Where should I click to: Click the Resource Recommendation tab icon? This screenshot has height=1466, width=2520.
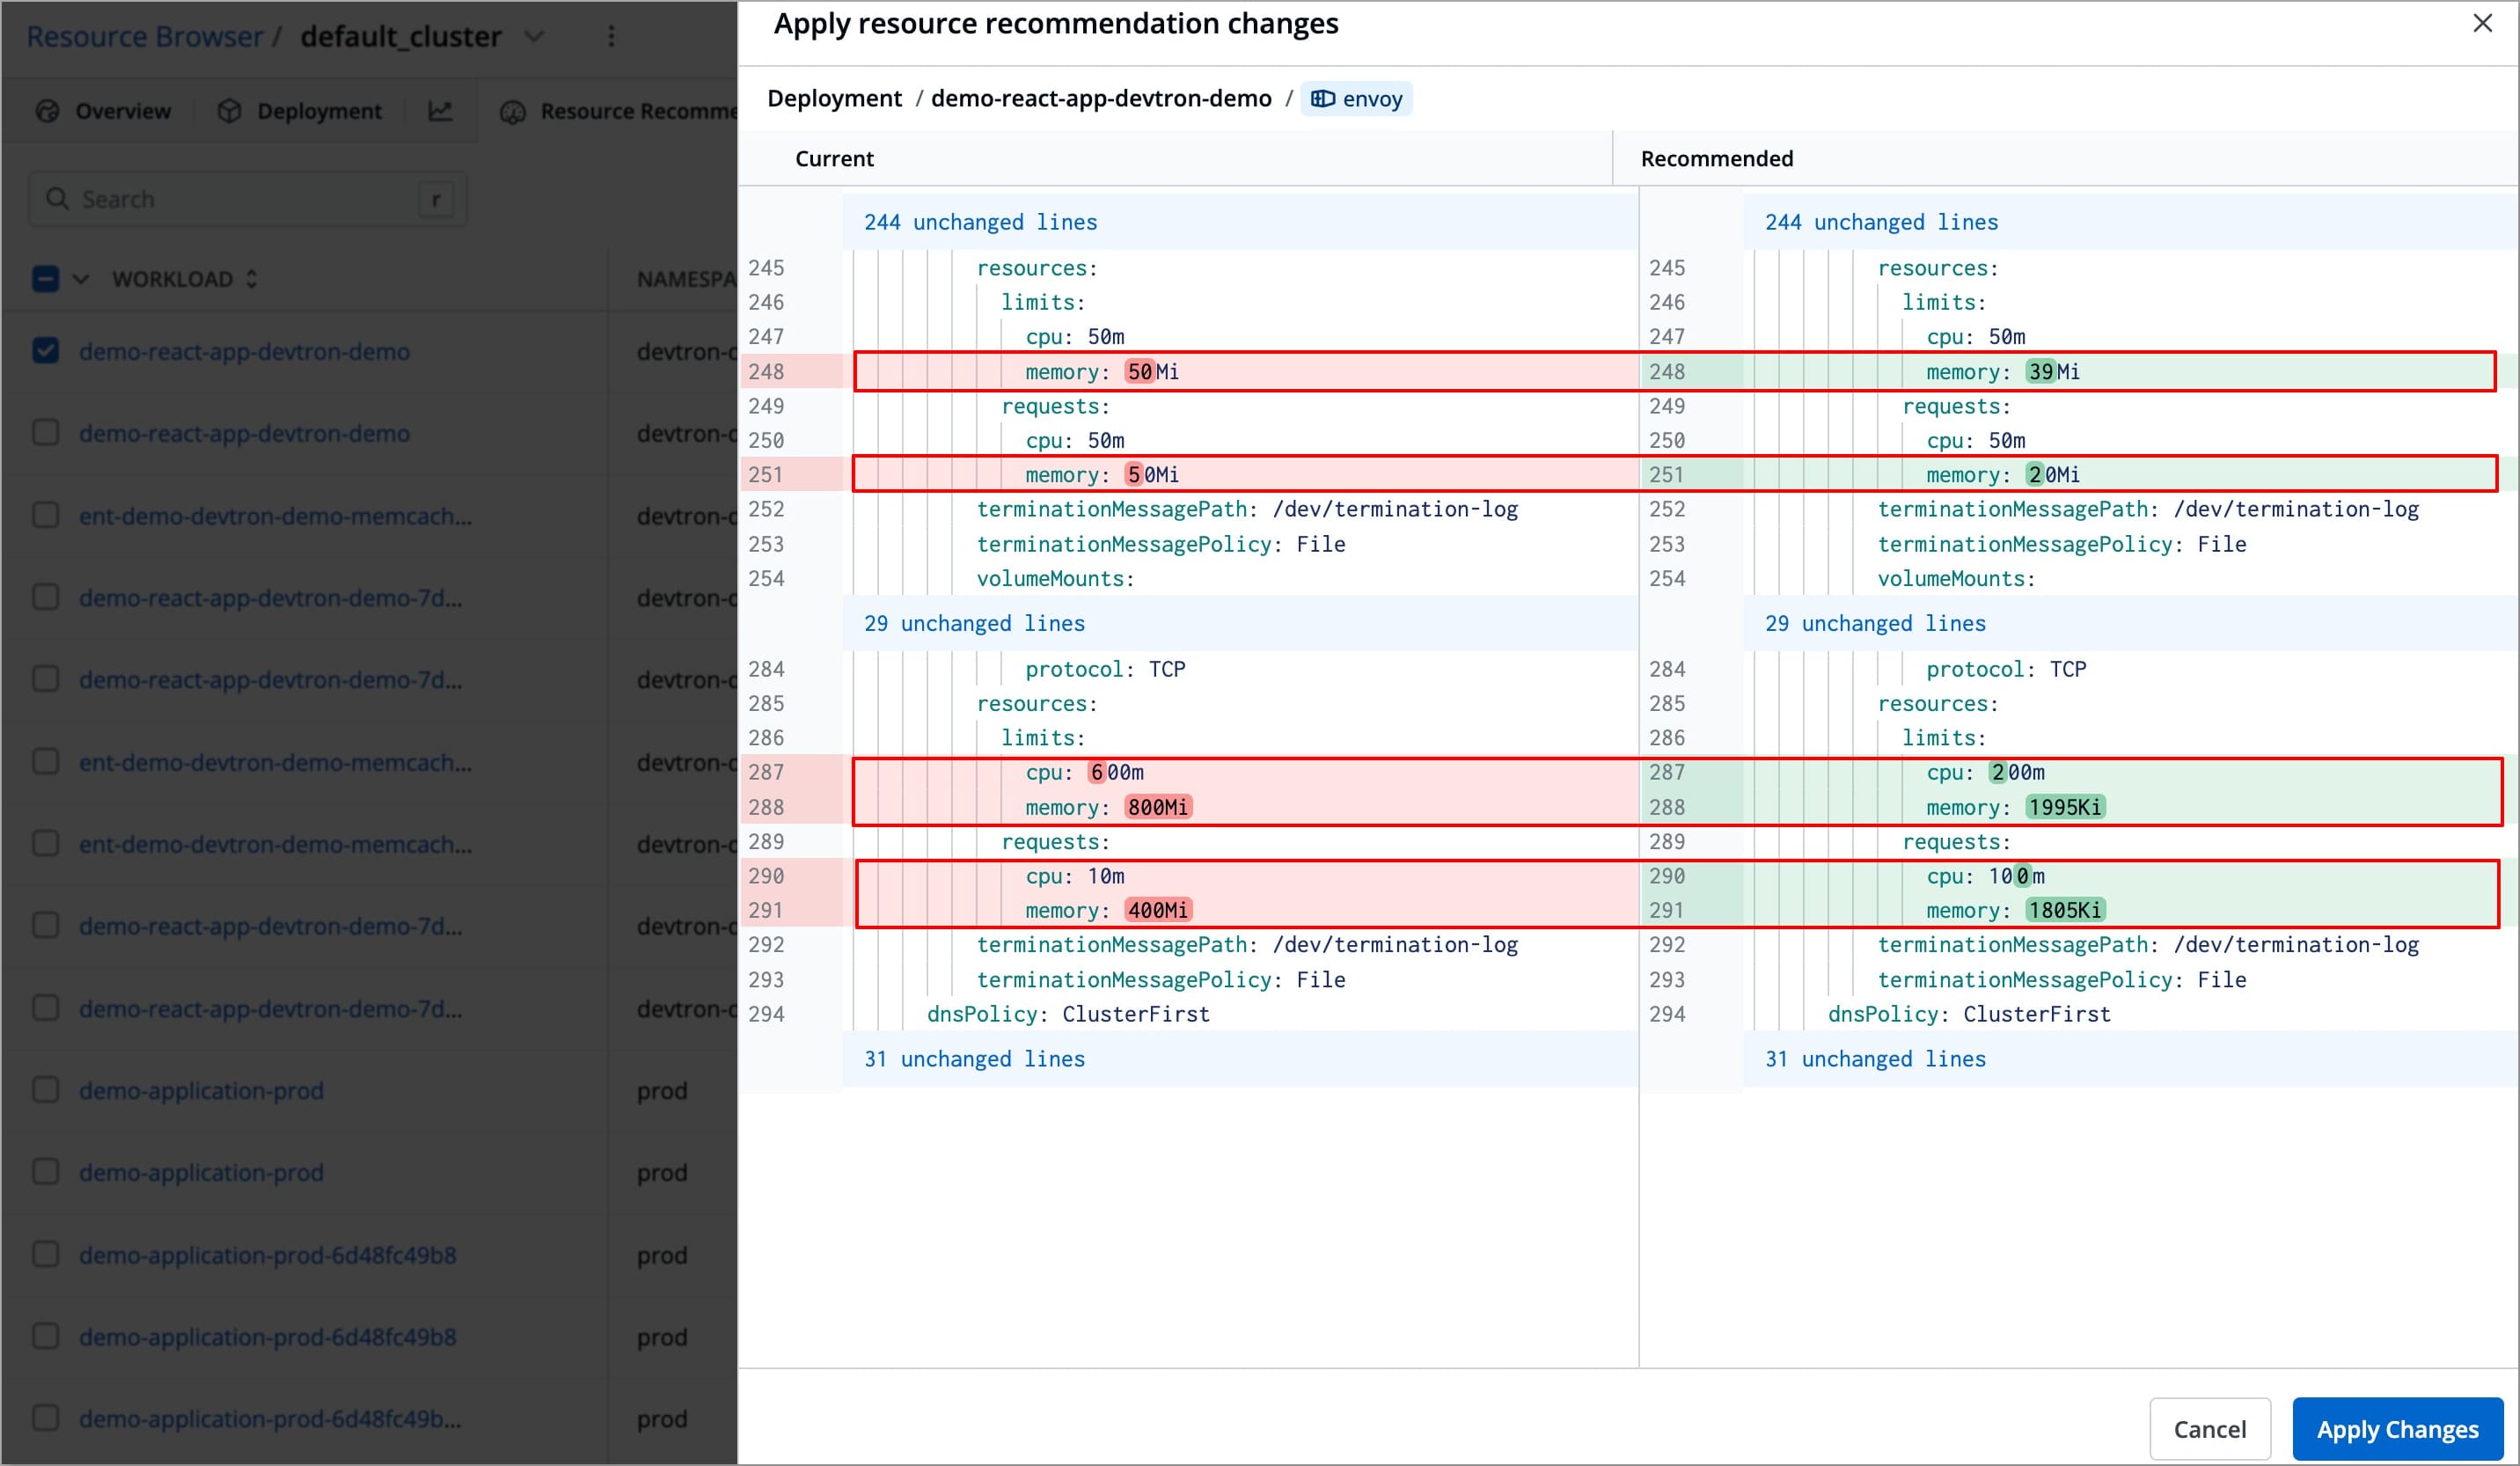coord(513,112)
